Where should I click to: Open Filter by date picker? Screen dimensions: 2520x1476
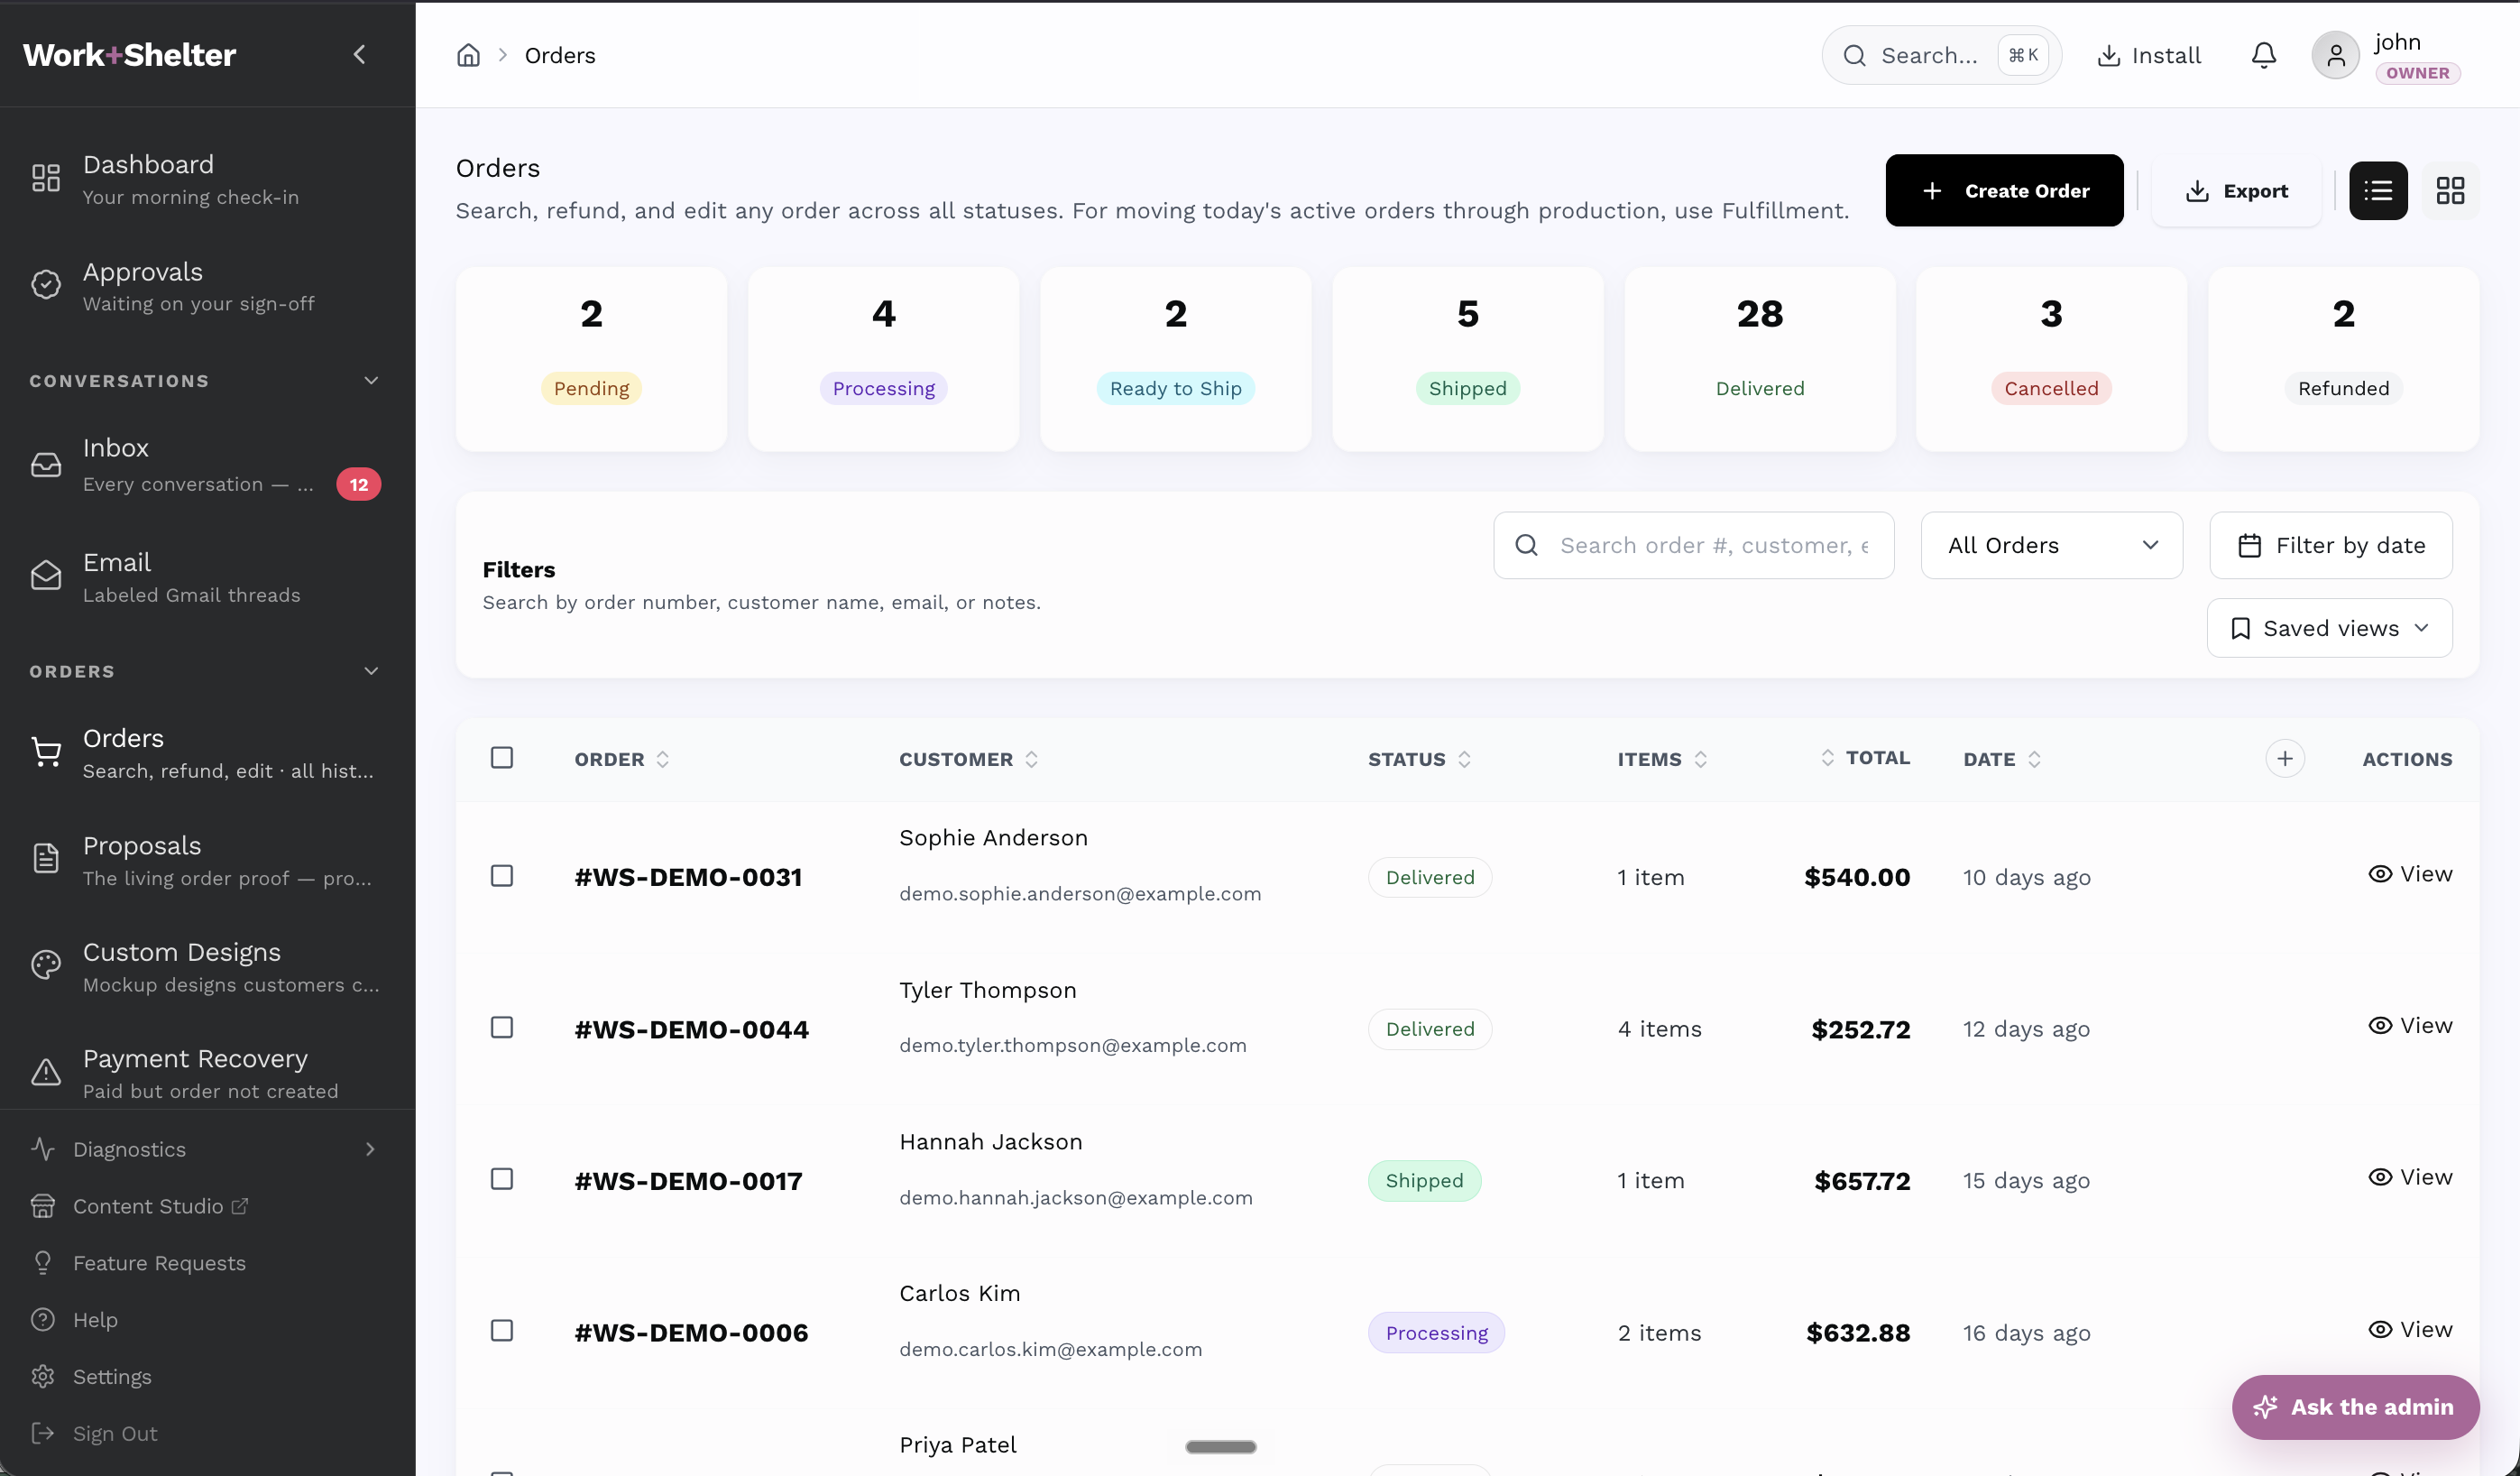pyautogui.click(x=2331, y=545)
